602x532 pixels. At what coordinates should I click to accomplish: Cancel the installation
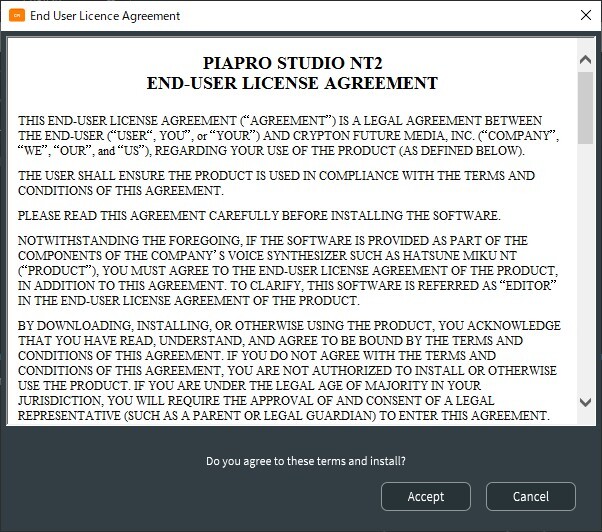(x=531, y=496)
